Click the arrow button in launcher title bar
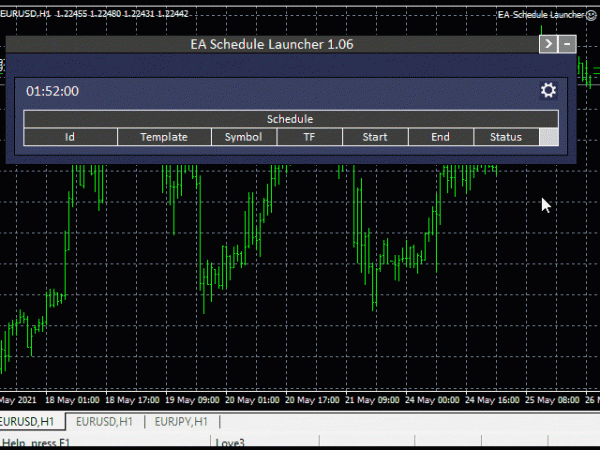Image resolution: width=600 pixels, height=450 pixels. pyautogui.click(x=548, y=44)
